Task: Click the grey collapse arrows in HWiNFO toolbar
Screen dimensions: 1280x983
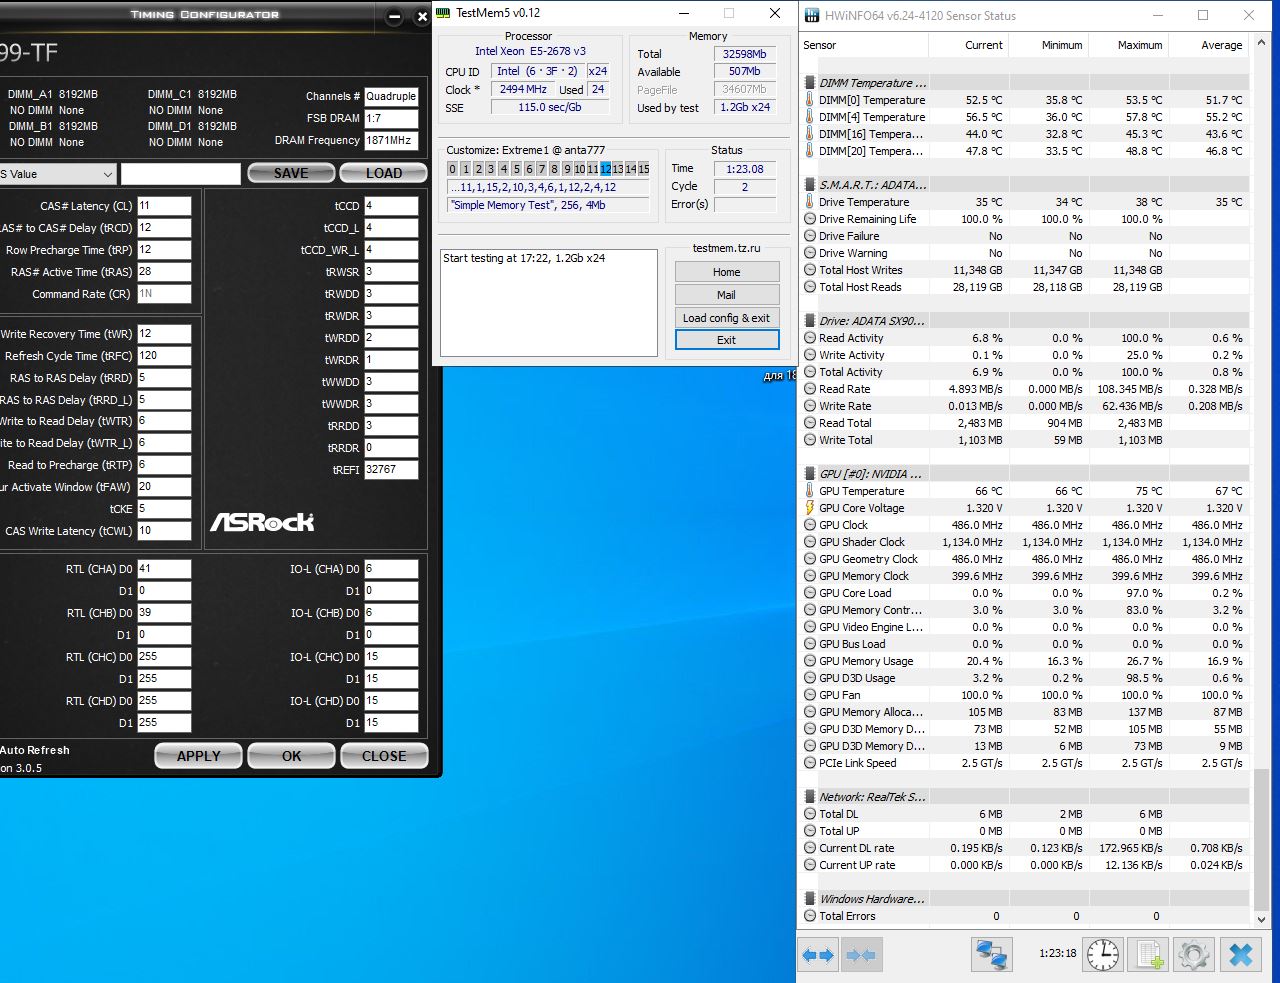Action: click(861, 955)
